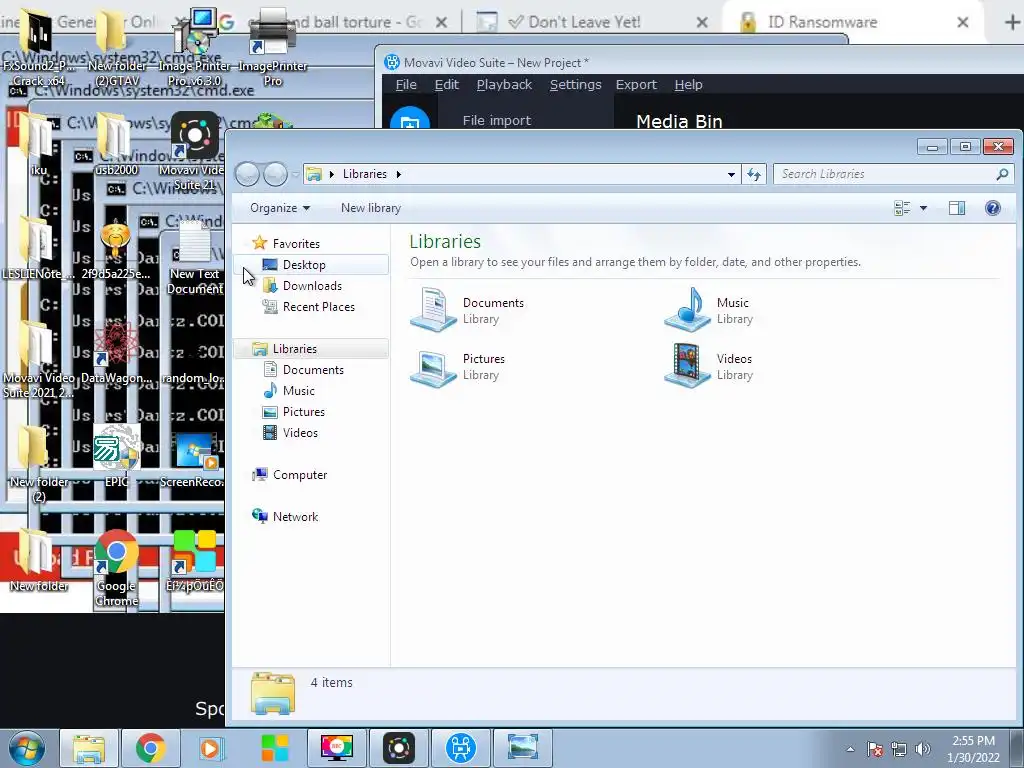Expand the arrow after Libraries in address bar
1024x768 pixels.
(398, 174)
